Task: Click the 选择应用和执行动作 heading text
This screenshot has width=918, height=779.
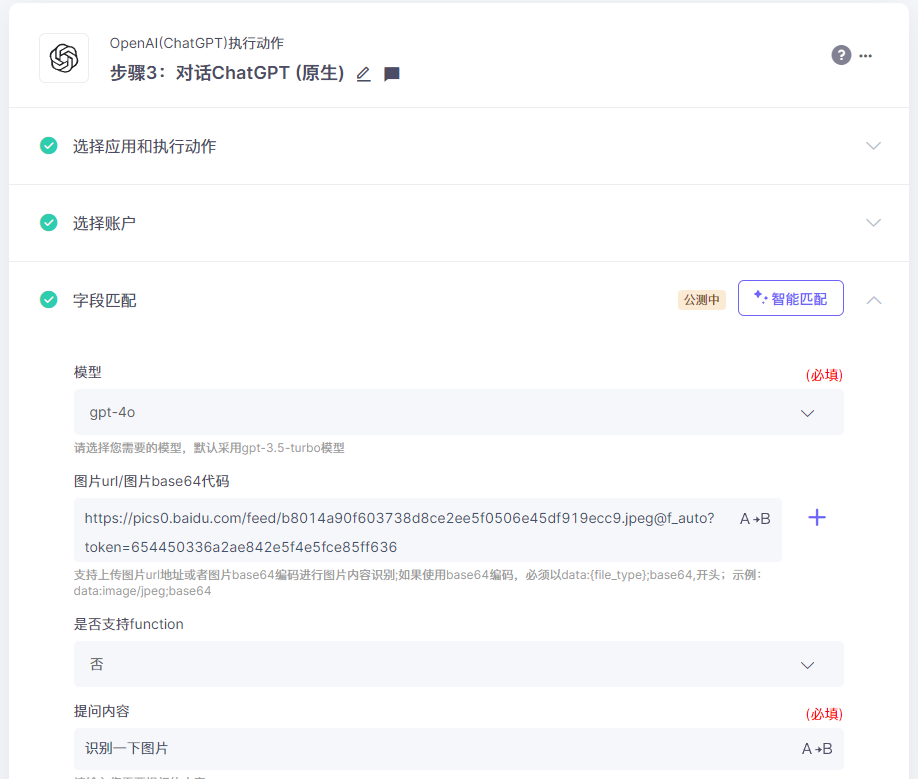Action: coord(145,146)
